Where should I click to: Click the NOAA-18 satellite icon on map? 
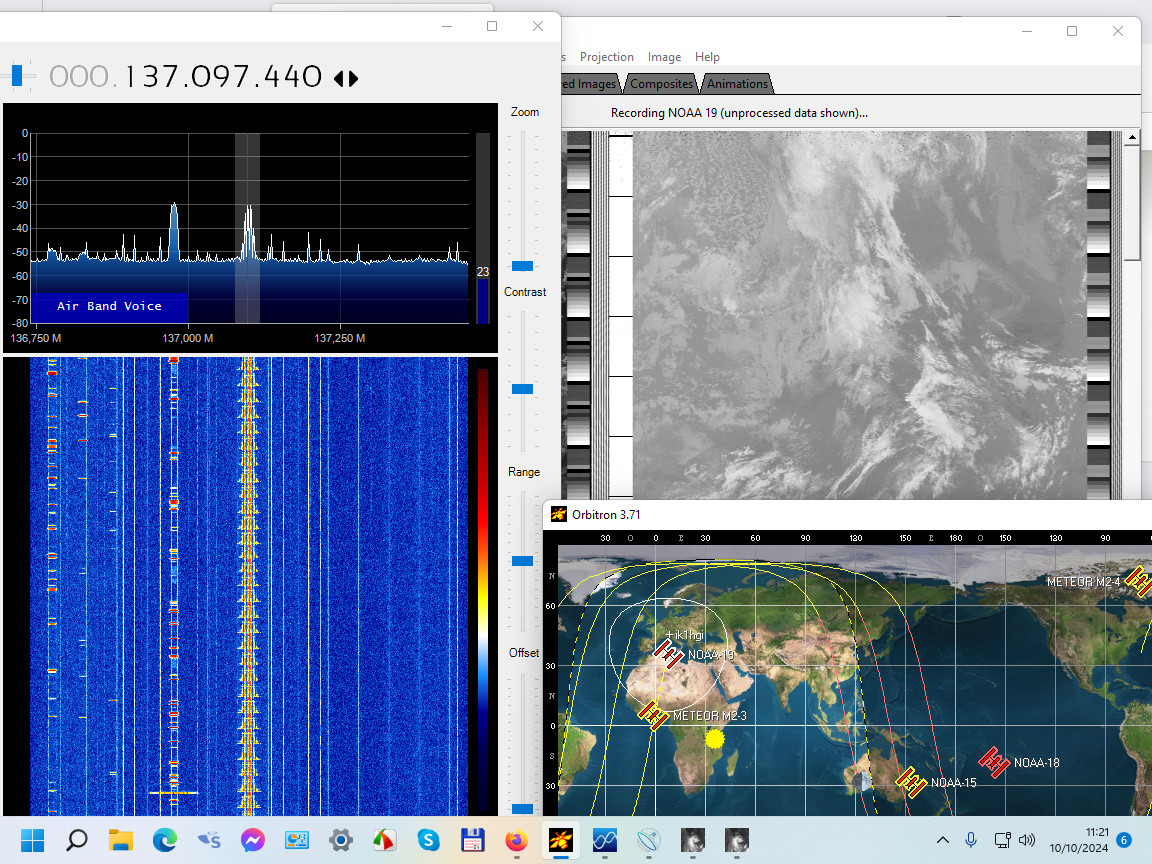pyautogui.click(x=993, y=762)
